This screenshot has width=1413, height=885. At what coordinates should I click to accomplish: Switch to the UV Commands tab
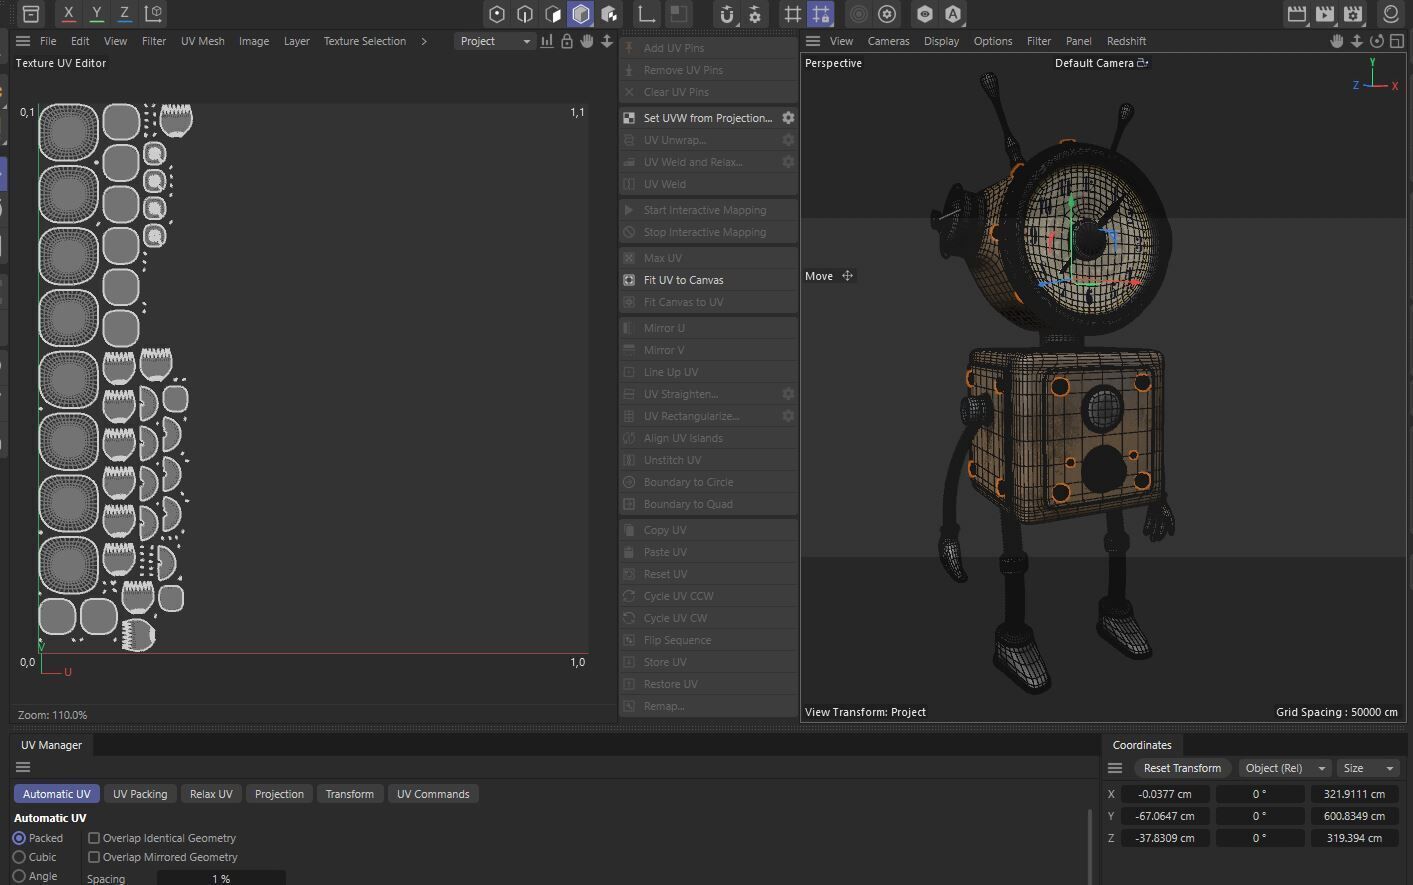(433, 794)
